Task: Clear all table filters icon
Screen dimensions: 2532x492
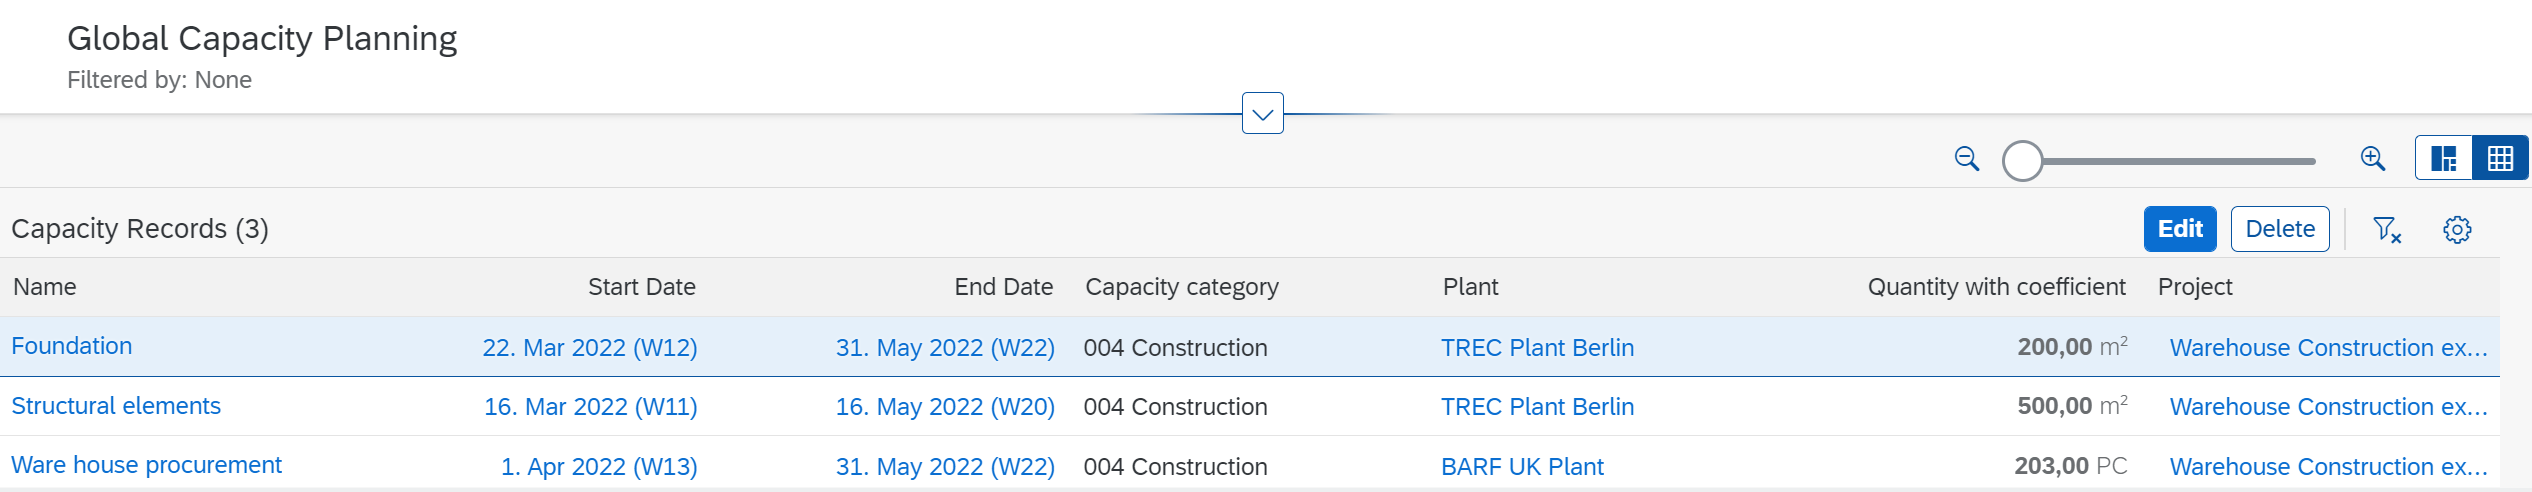Action: 2387,230
